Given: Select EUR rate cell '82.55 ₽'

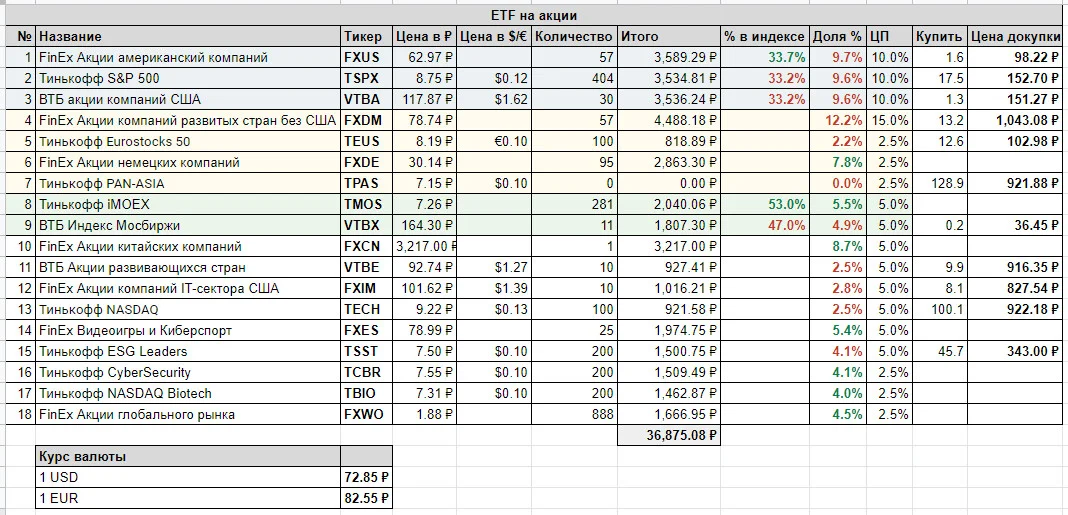Looking at the screenshot, I should pos(367,499).
